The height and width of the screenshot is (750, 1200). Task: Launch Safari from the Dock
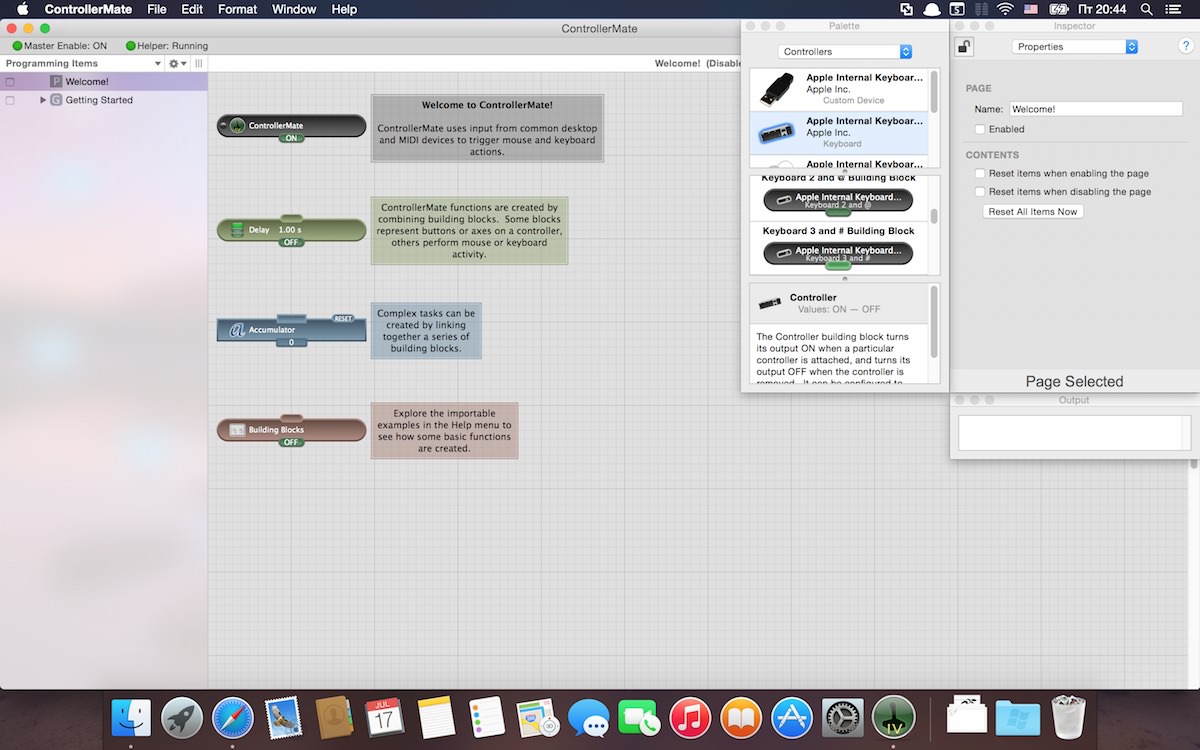pyautogui.click(x=233, y=717)
